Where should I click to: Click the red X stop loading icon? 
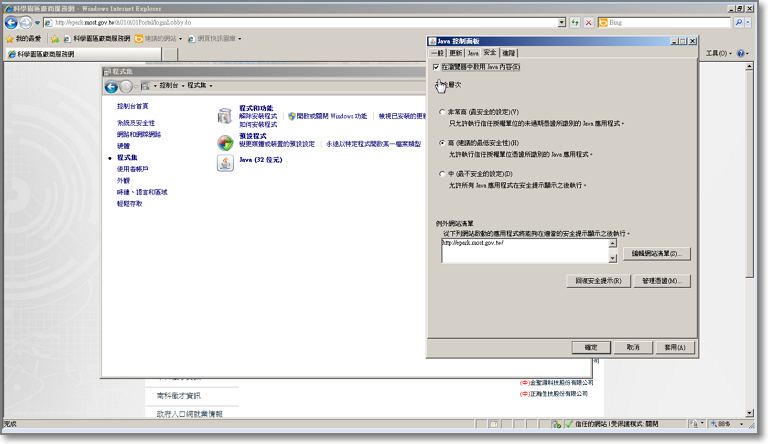click(x=589, y=23)
